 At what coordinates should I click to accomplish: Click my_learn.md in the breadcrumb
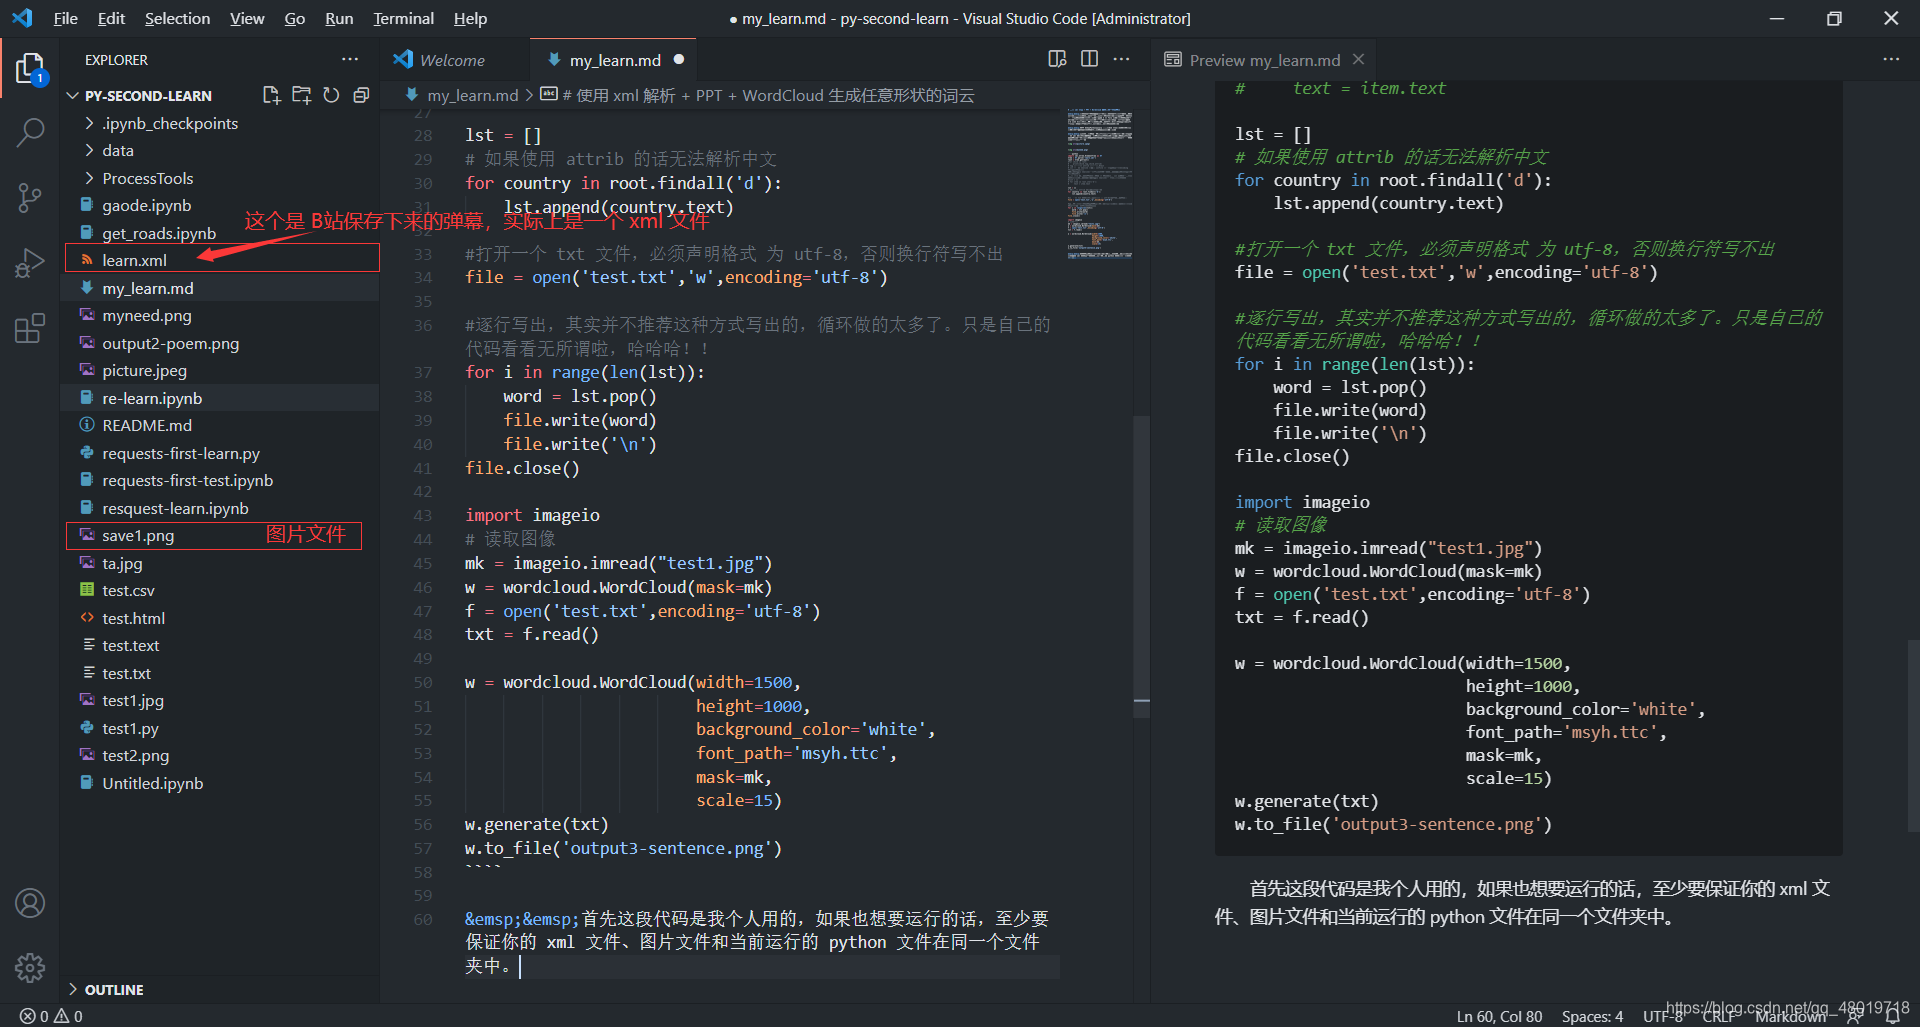click(x=473, y=95)
